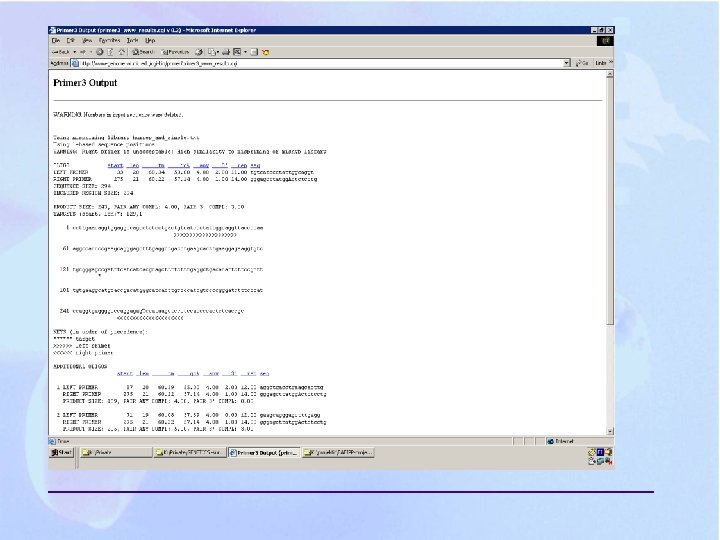Click the 'gc%' link in OLIGO header
720x540 pixels.
click(x=179, y=165)
